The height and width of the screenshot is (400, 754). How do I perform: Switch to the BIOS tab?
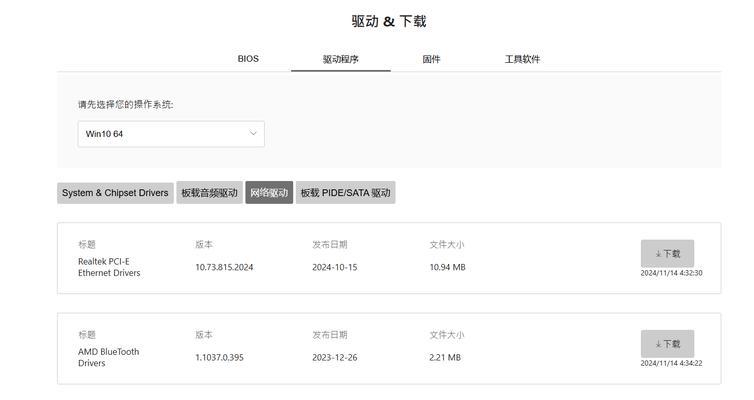248,59
